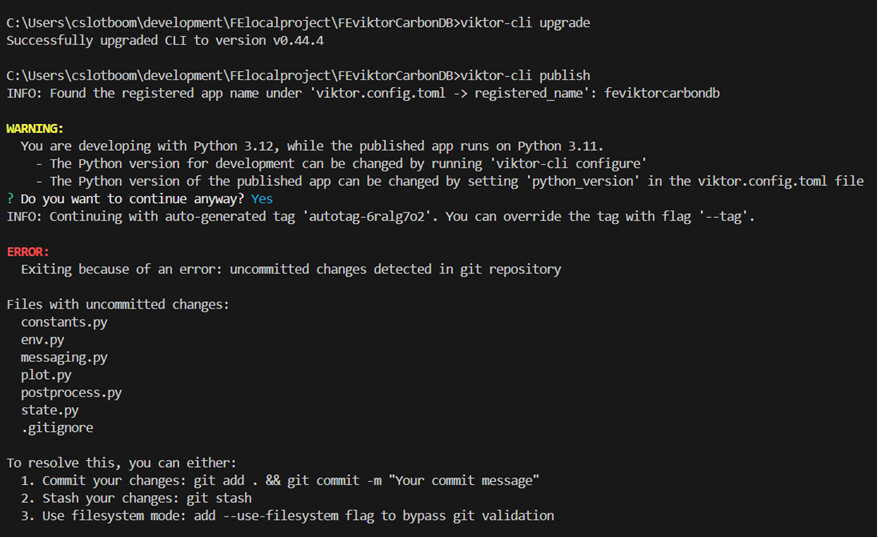The image size is (878, 538).
Task: Click plot.py in the file list
Action: pos(46,375)
